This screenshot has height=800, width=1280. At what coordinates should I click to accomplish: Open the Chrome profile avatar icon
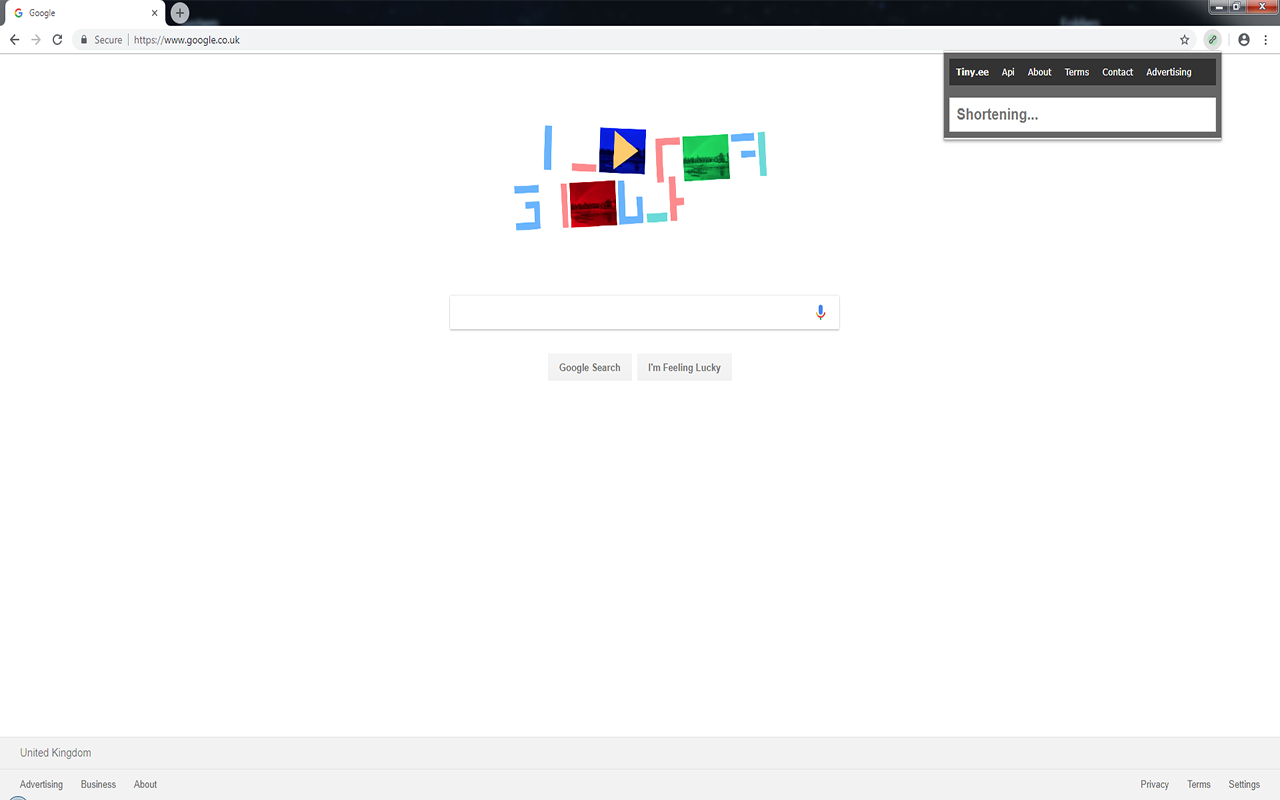tap(1244, 40)
